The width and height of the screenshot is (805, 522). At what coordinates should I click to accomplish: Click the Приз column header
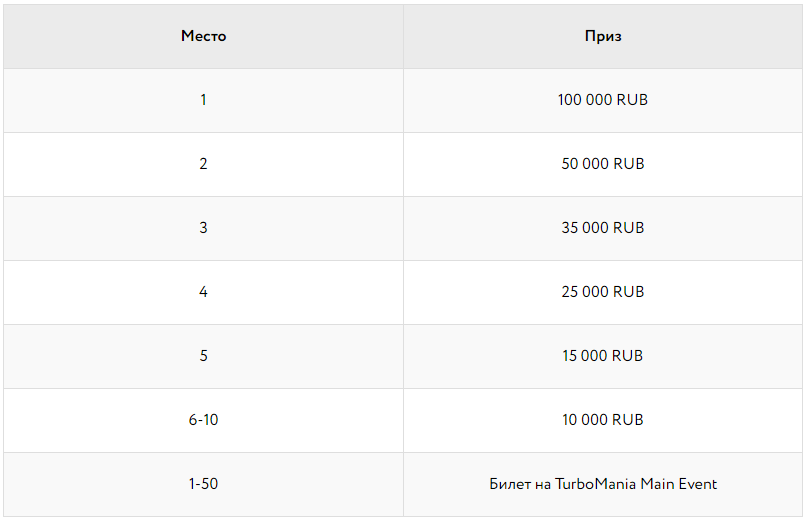603,36
